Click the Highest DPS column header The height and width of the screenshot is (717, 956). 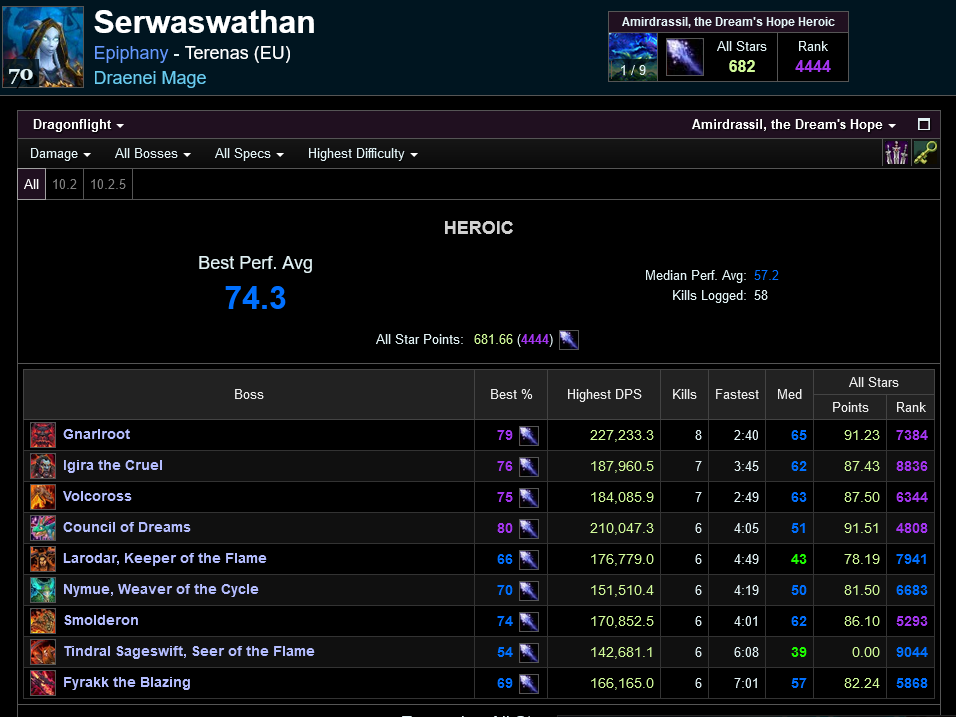604,394
